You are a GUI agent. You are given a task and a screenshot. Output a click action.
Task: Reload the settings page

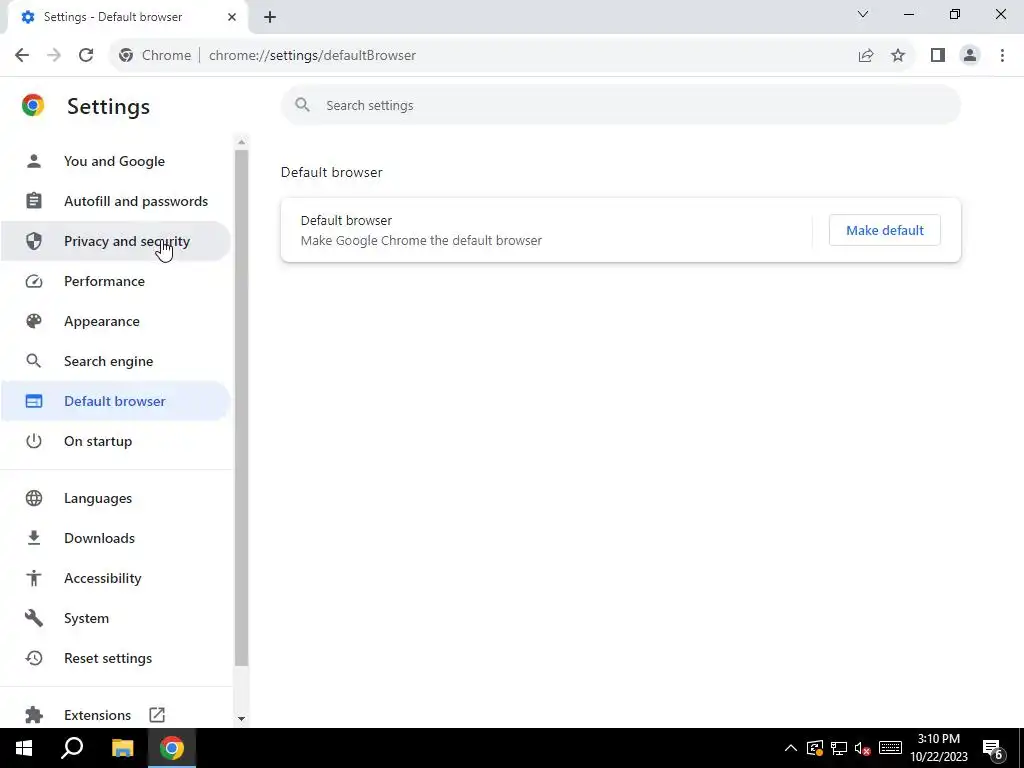click(86, 56)
